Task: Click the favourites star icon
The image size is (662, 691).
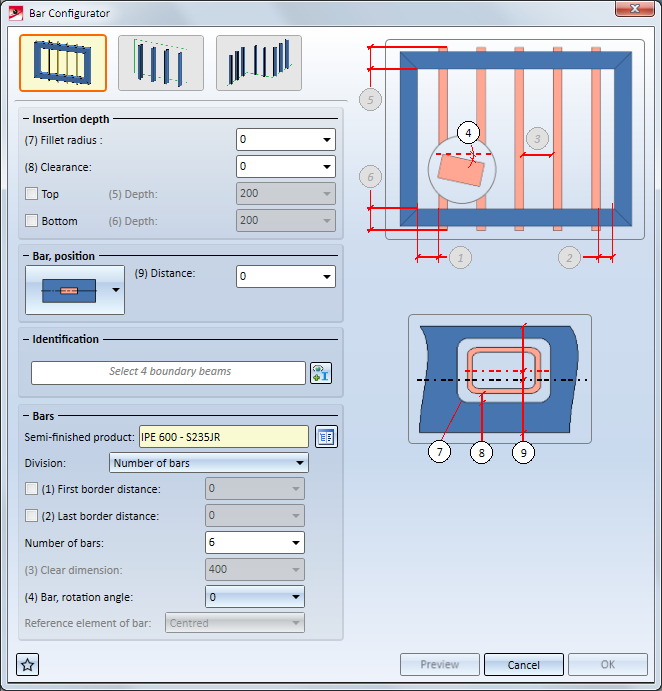Action: pos(27,664)
